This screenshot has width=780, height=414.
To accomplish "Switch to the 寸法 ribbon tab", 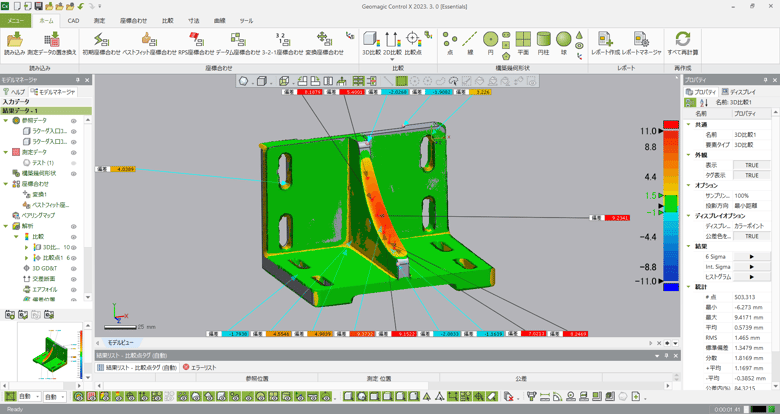I will point(194,20).
